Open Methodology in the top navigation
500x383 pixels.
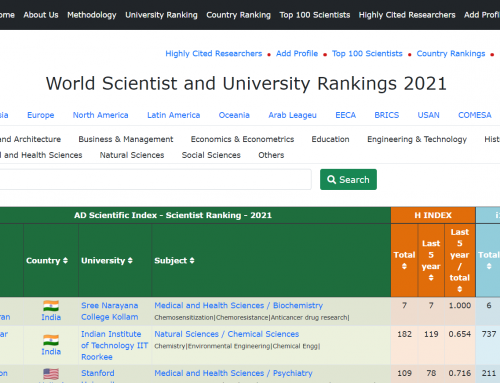point(92,15)
